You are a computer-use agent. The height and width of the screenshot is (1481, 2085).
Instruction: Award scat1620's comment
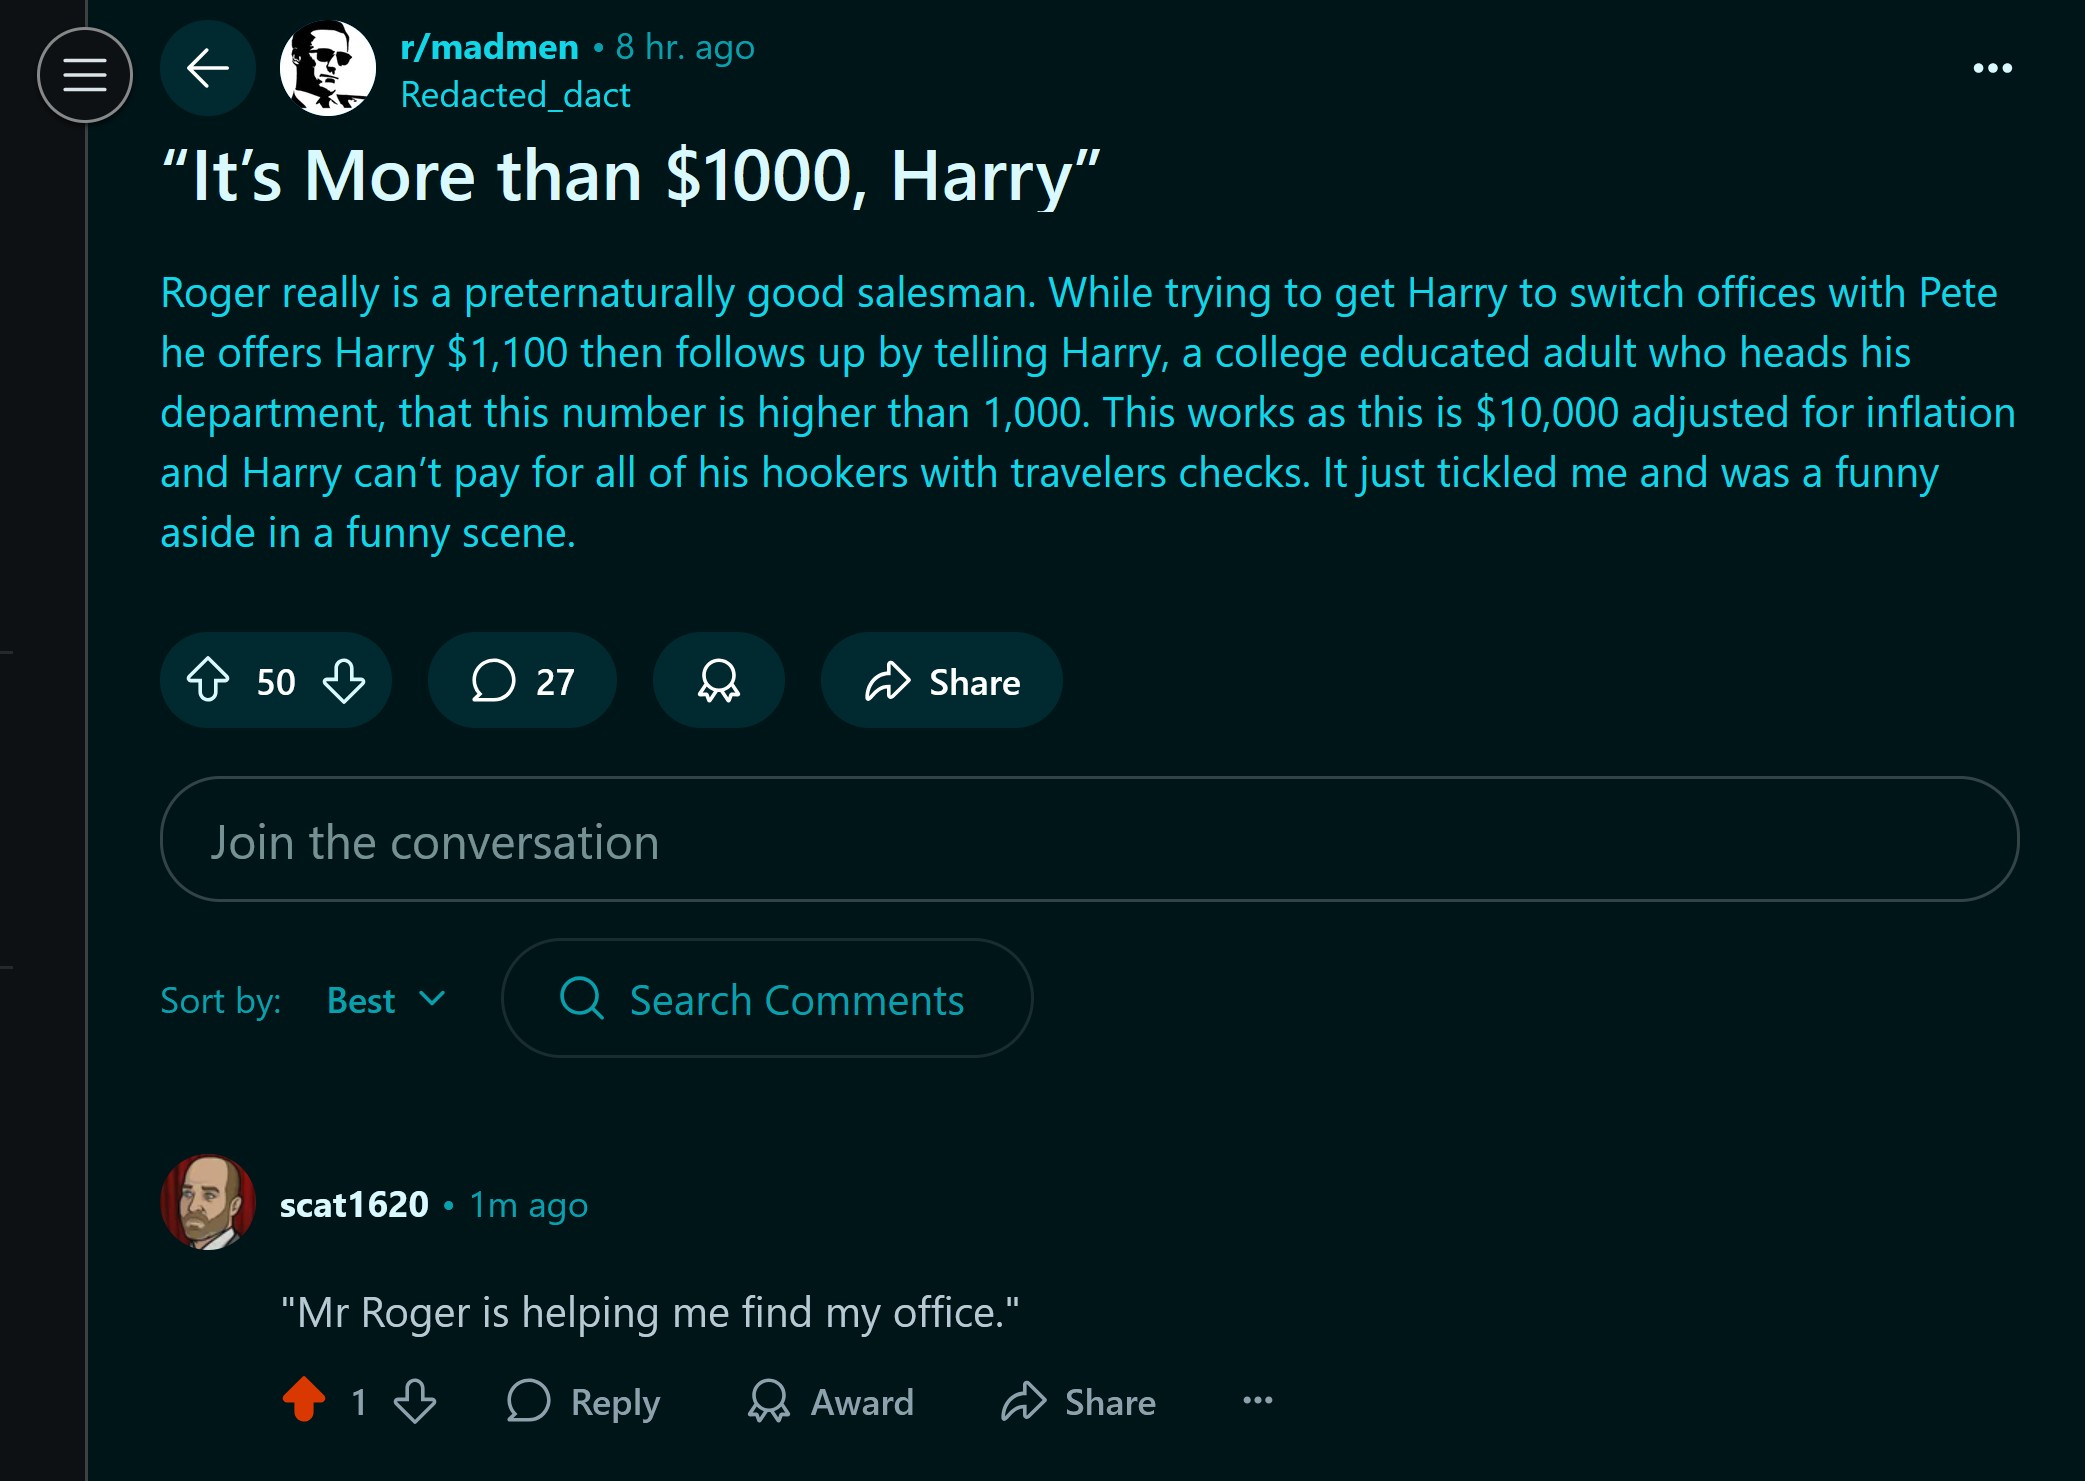pos(831,1401)
